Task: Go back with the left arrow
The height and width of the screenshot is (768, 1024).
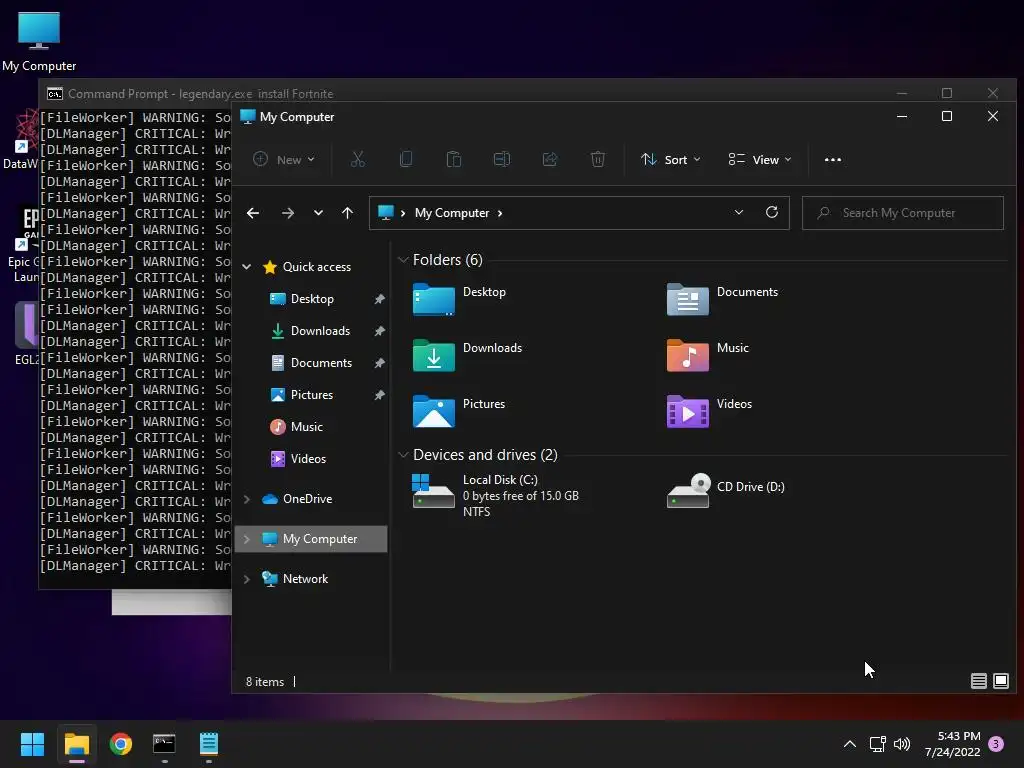Action: [253, 213]
